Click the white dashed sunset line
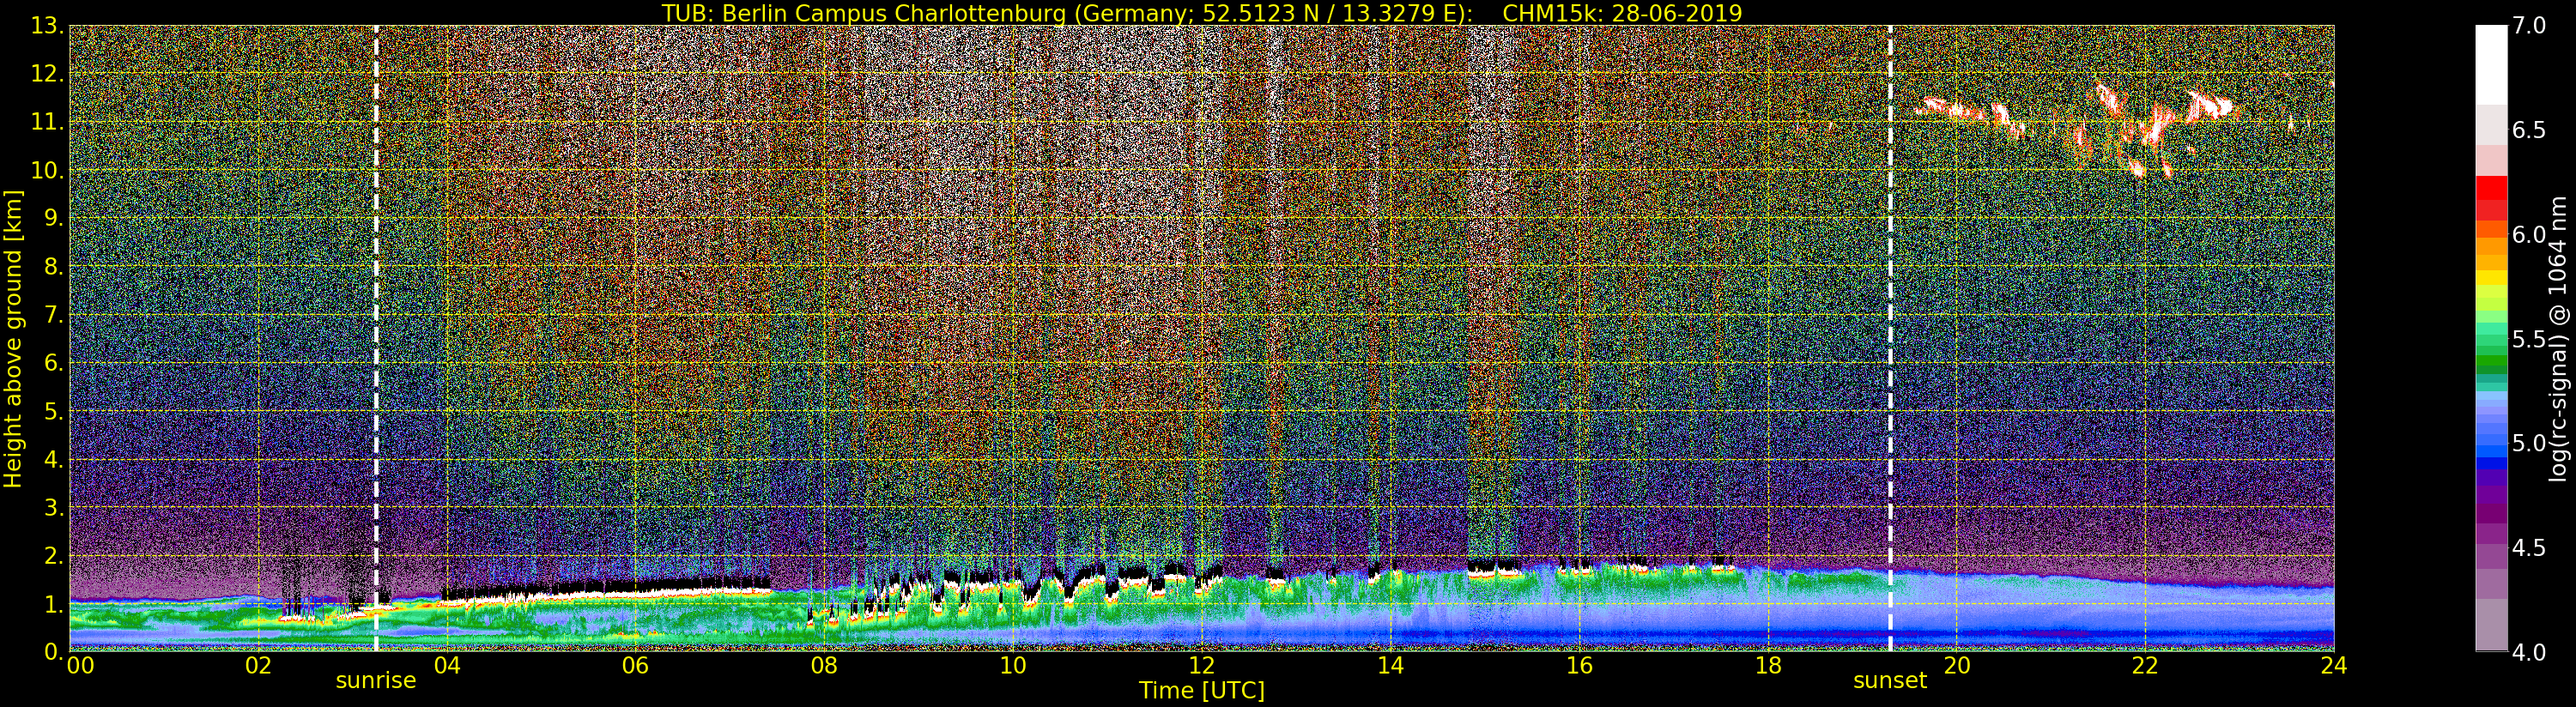The image size is (2576, 707). [x=1890, y=300]
